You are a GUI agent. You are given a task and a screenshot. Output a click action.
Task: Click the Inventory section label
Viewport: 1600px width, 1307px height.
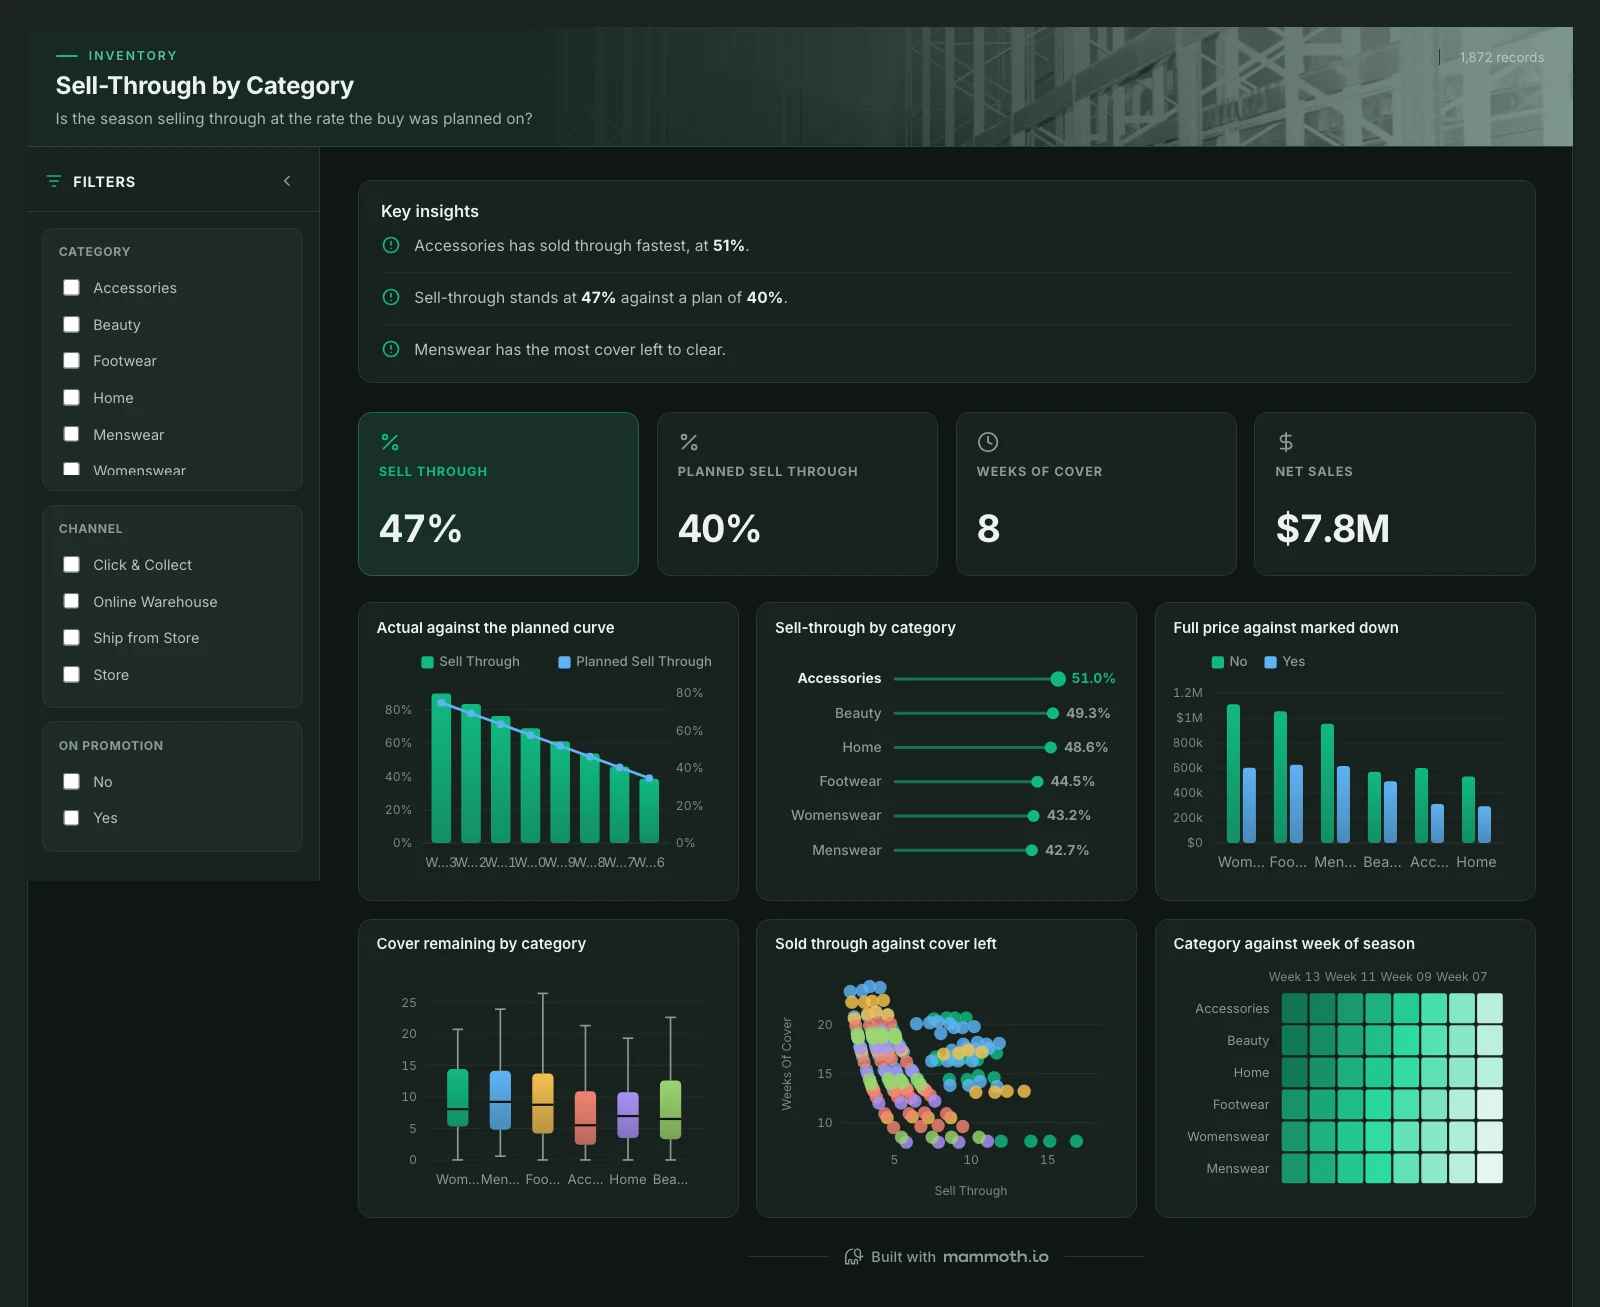click(132, 56)
